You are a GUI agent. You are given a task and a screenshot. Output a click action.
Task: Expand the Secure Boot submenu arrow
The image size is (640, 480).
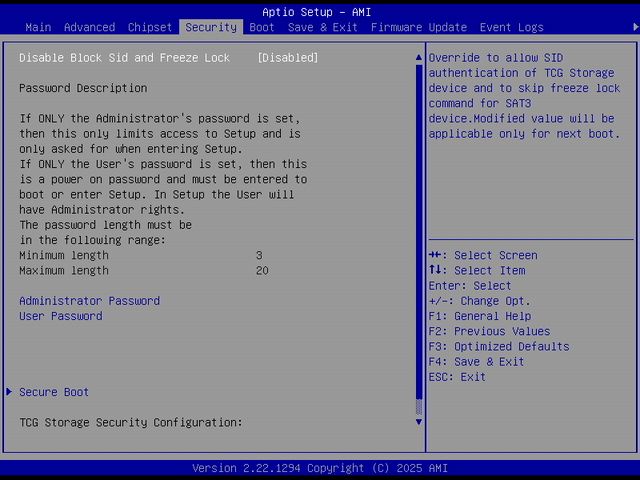click(9, 392)
